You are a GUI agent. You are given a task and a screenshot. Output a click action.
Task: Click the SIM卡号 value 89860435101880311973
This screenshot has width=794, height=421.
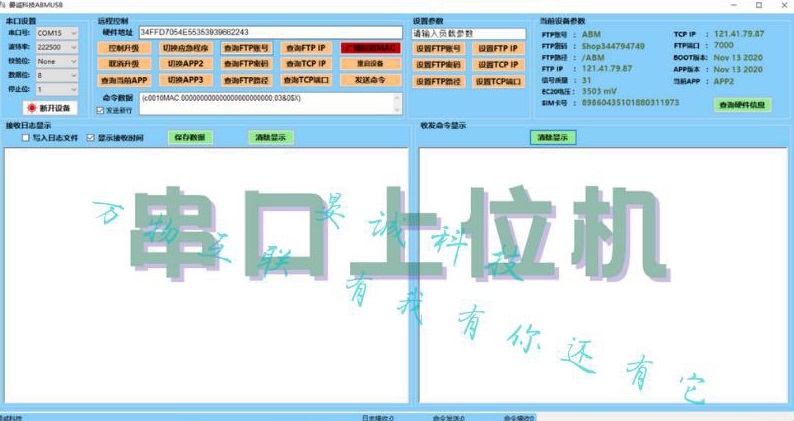630,102
